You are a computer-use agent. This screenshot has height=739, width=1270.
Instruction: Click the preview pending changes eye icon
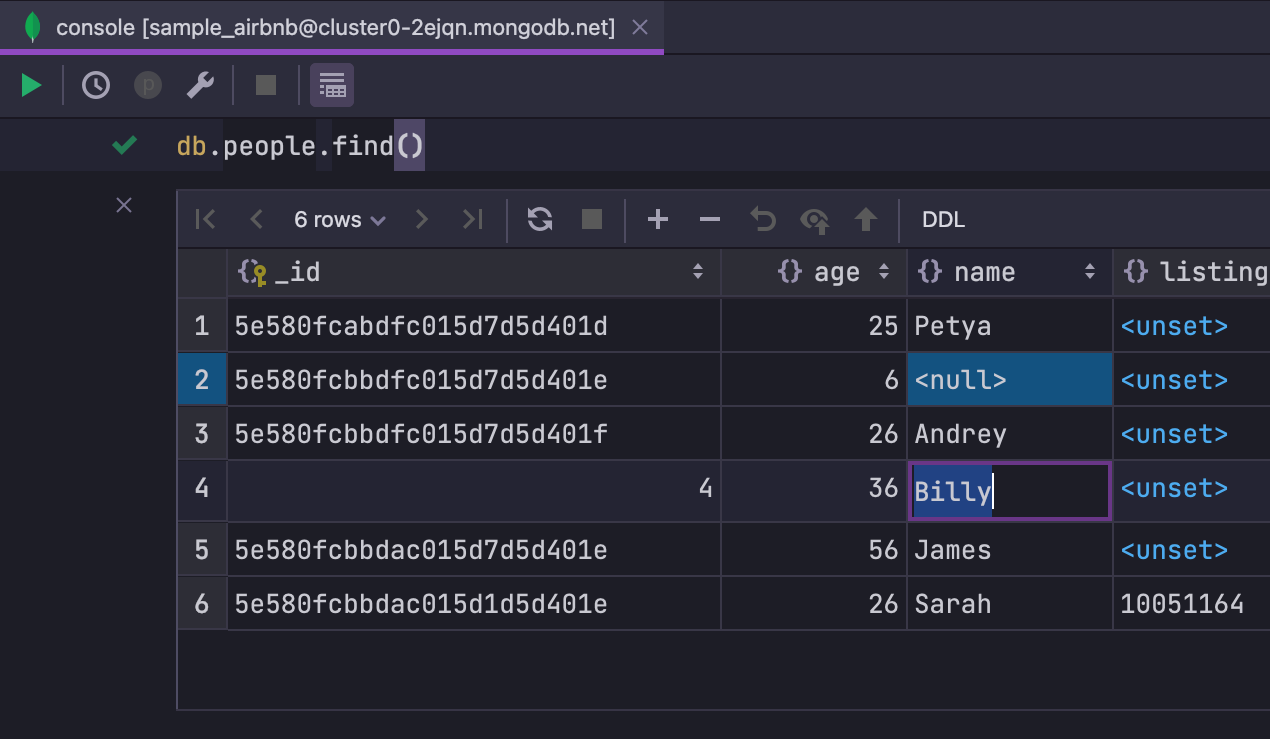click(815, 220)
